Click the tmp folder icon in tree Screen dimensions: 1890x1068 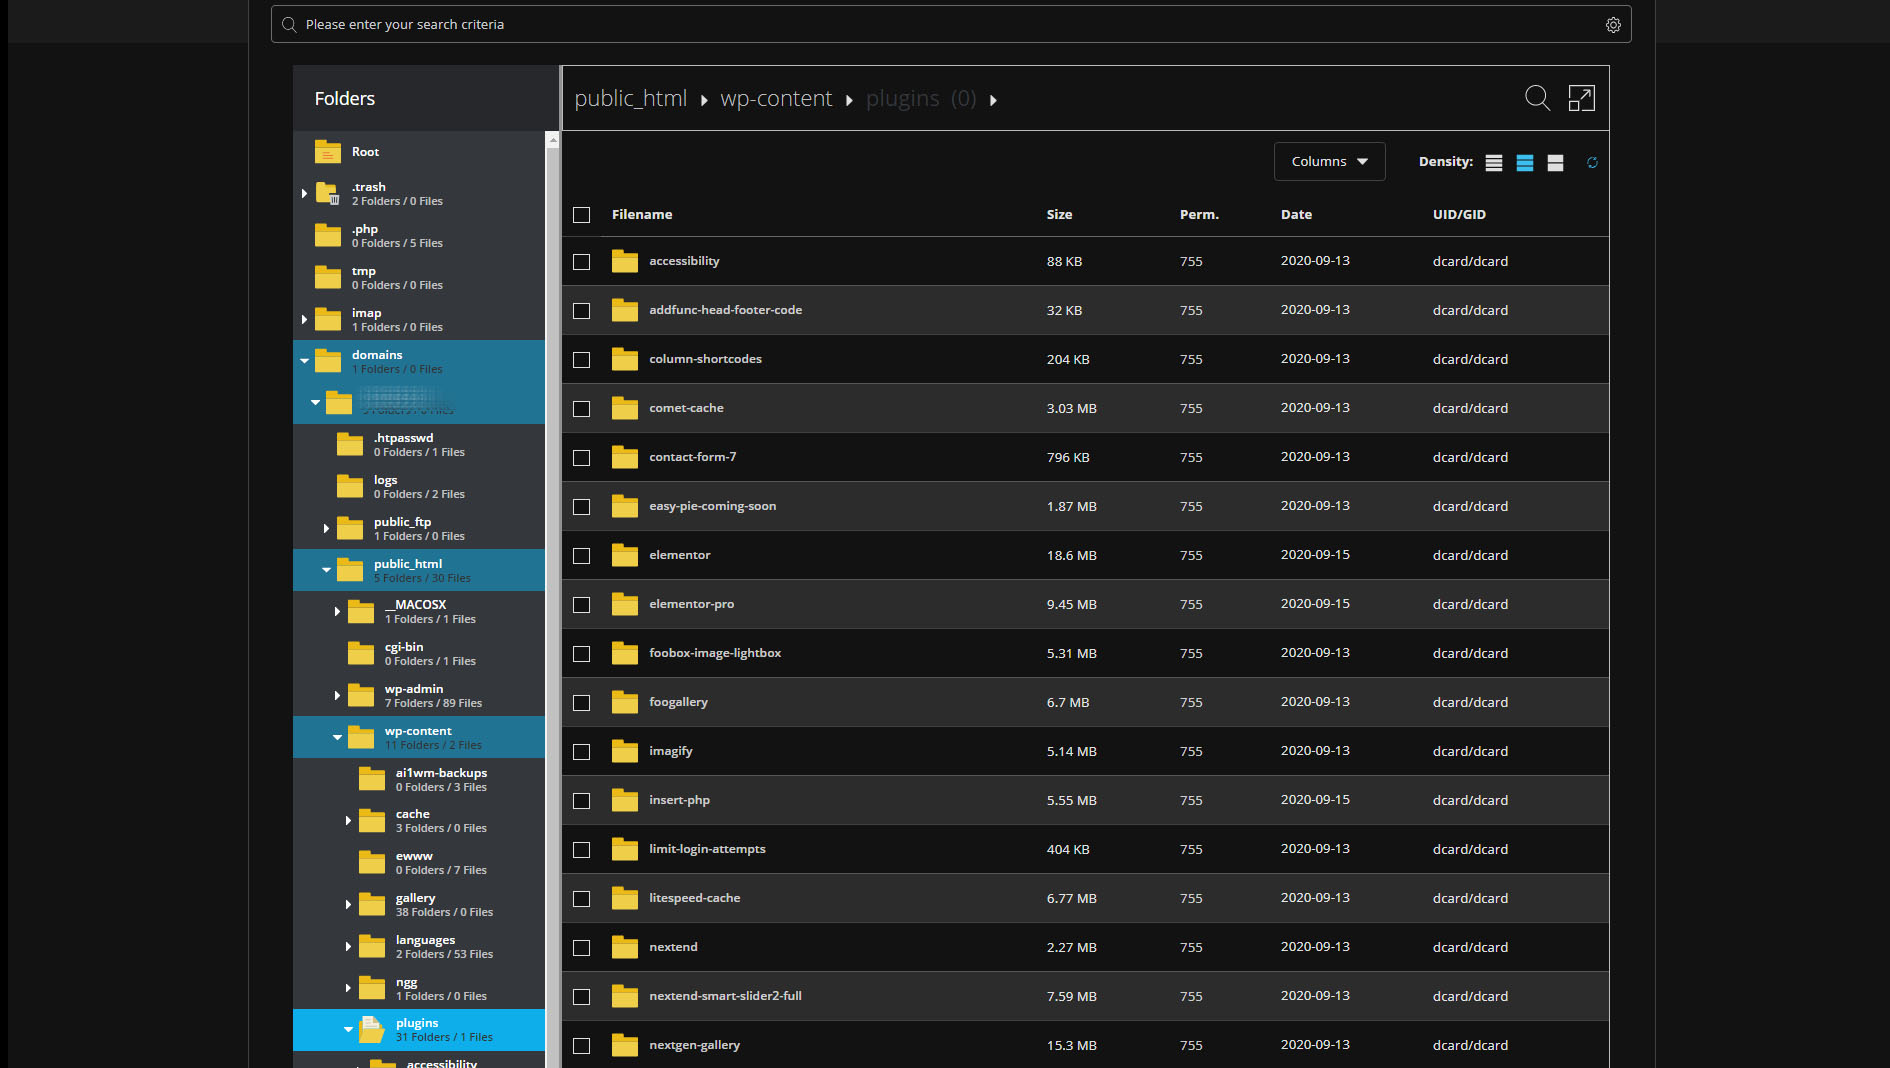click(x=328, y=277)
